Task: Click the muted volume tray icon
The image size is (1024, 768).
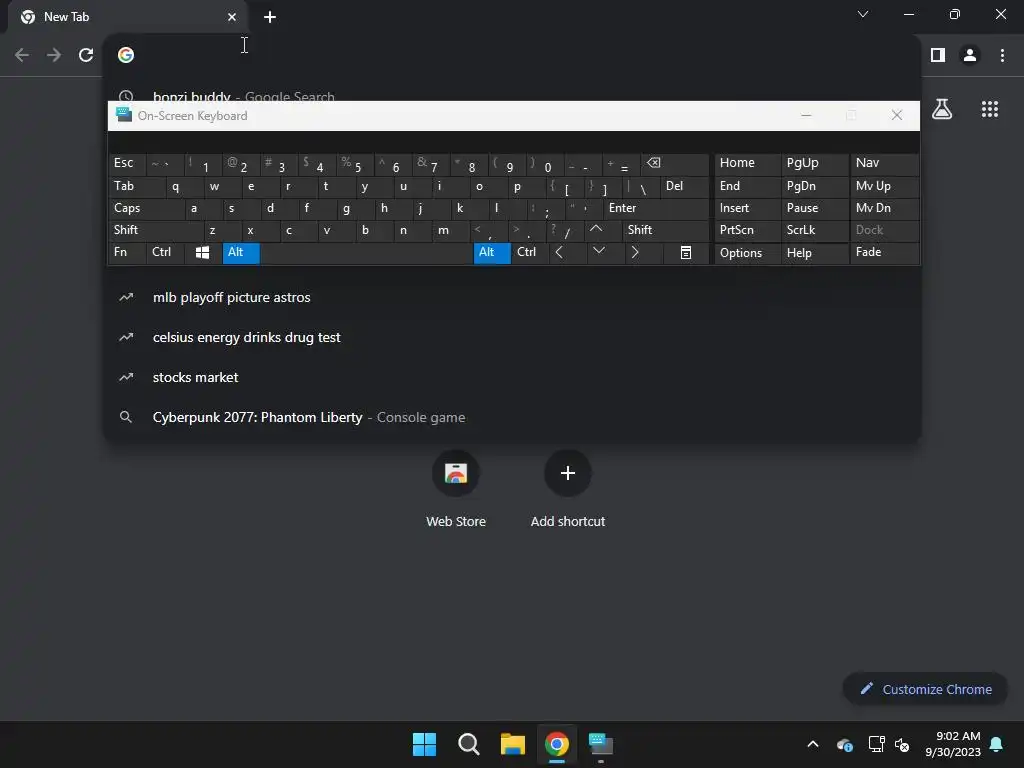Action: click(x=903, y=744)
